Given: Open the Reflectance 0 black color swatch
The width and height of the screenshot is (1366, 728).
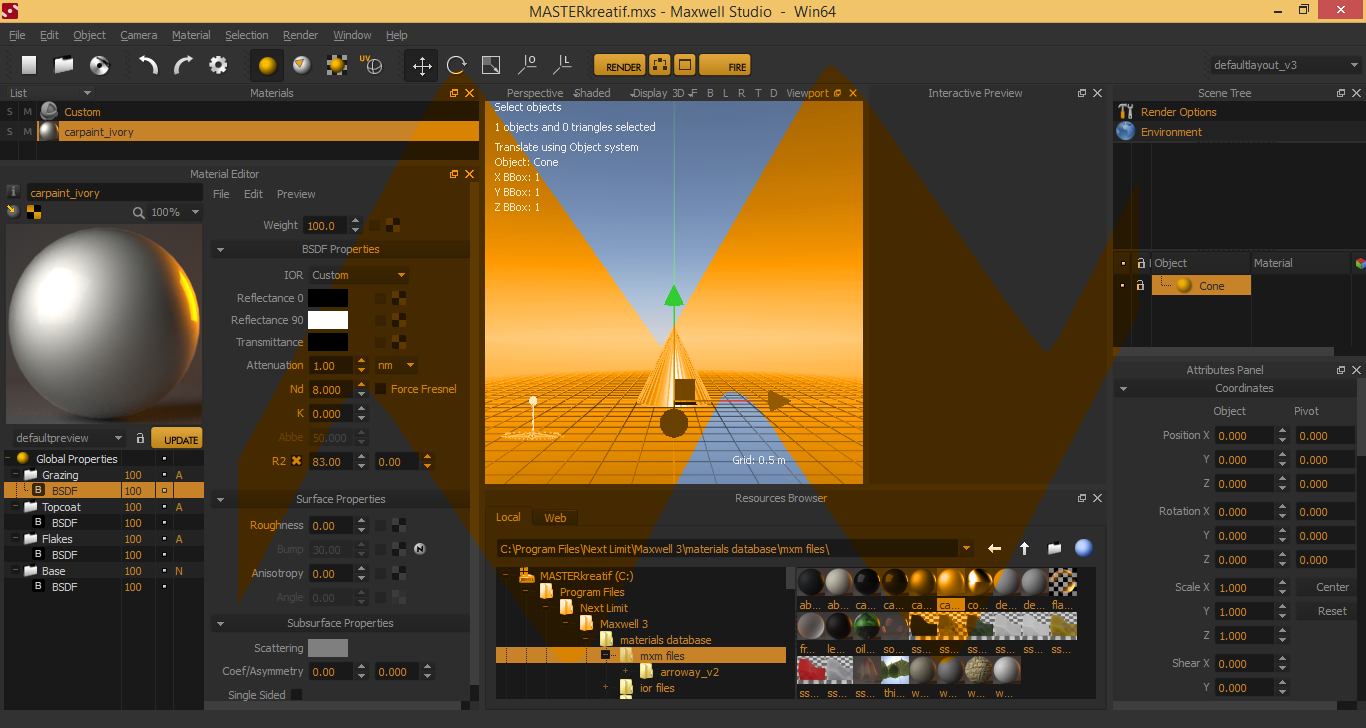Looking at the screenshot, I should (x=328, y=298).
